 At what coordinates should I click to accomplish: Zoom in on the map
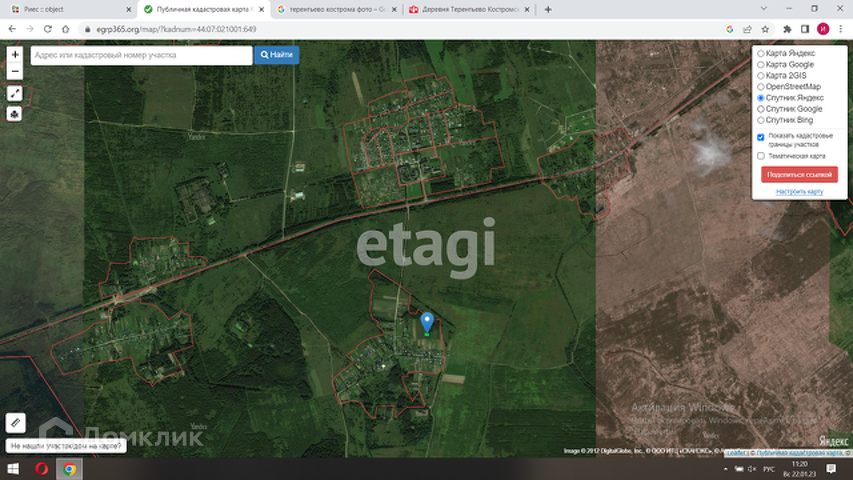15,54
